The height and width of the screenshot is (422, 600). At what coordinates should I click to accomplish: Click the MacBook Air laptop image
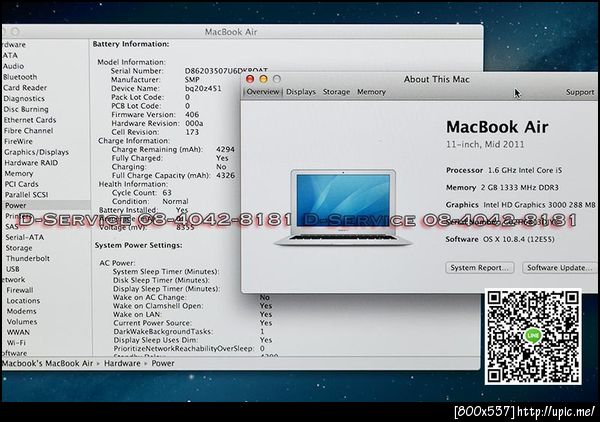(x=343, y=207)
